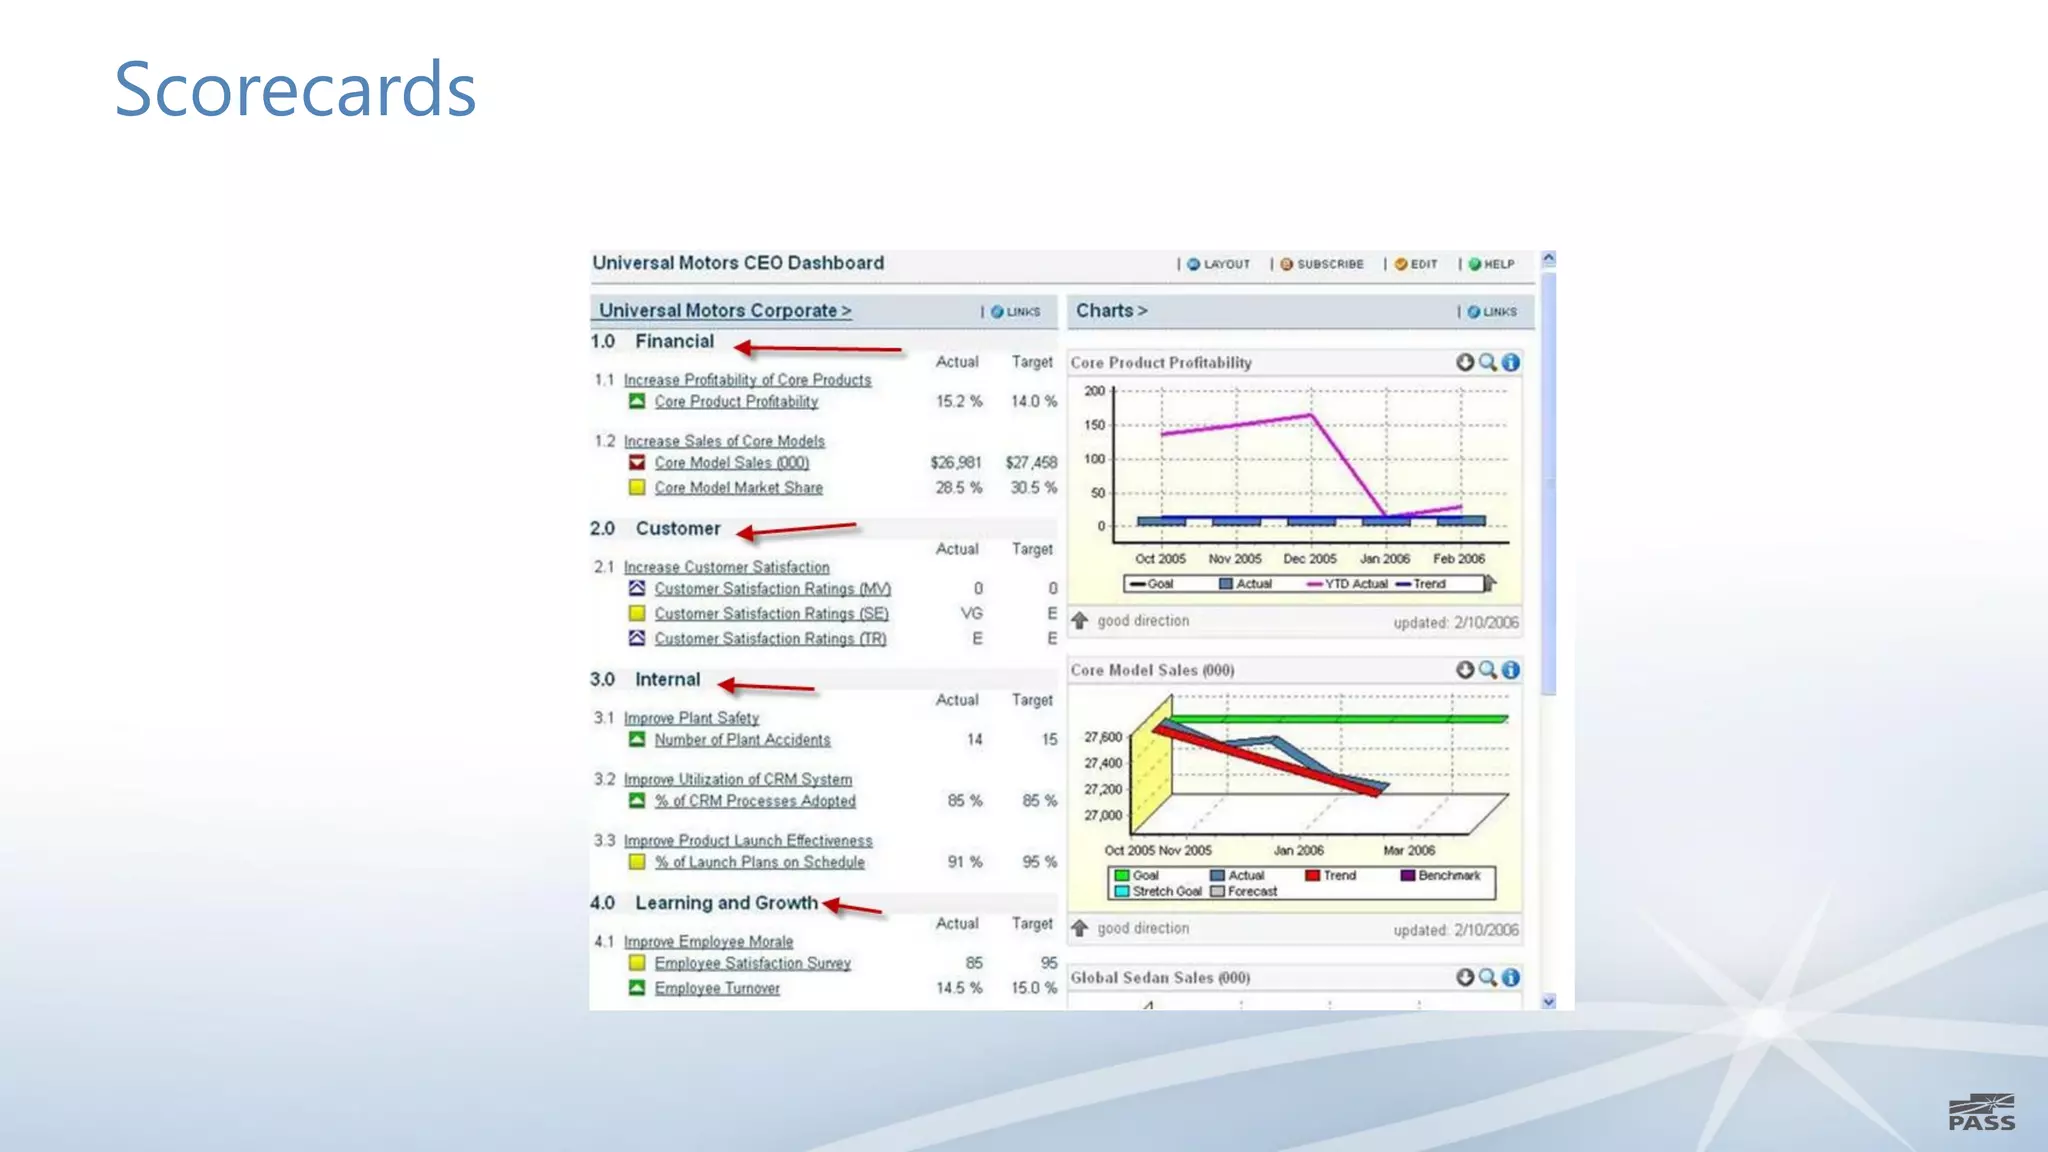Screen dimensions: 2048x1152
Task: Click the Subscribe icon in the dashboard header
Action: (1287, 264)
